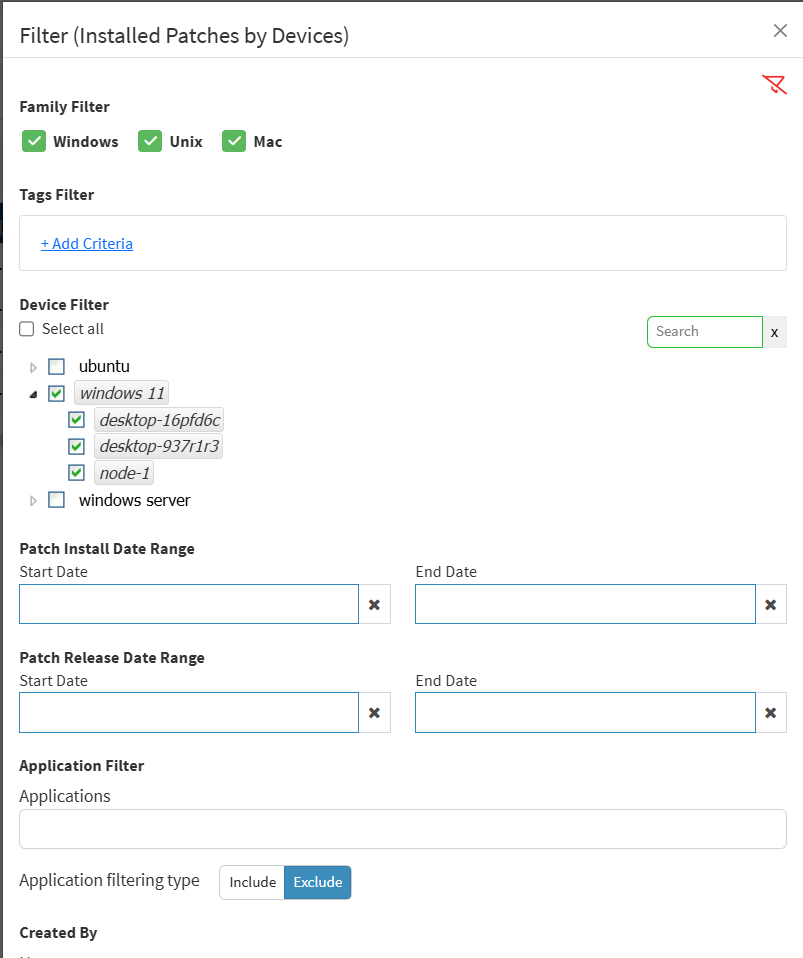Select the node-1 tree item
The height and width of the screenshot is (958, 803).
click(x=125, y=473)
